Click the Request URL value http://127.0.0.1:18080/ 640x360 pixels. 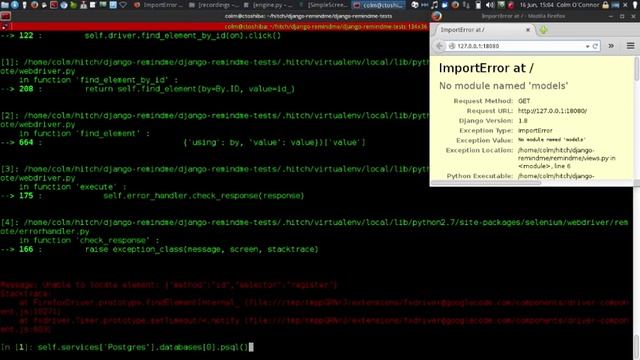click(552, 111)
